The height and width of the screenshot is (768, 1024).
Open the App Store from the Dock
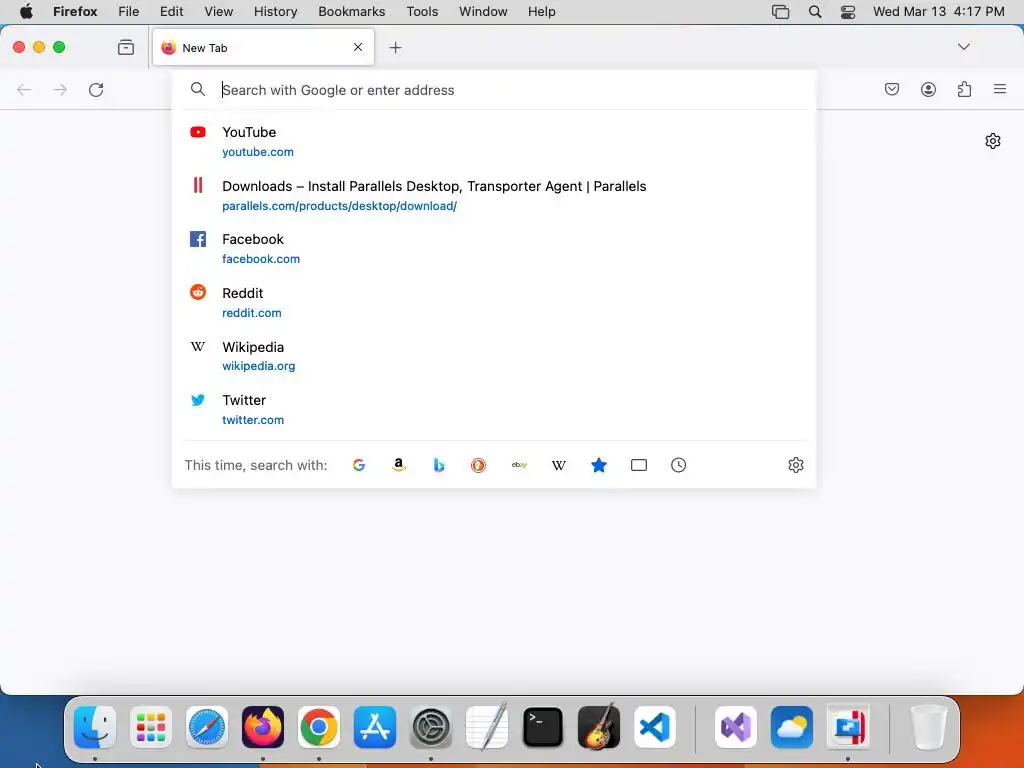375,727
